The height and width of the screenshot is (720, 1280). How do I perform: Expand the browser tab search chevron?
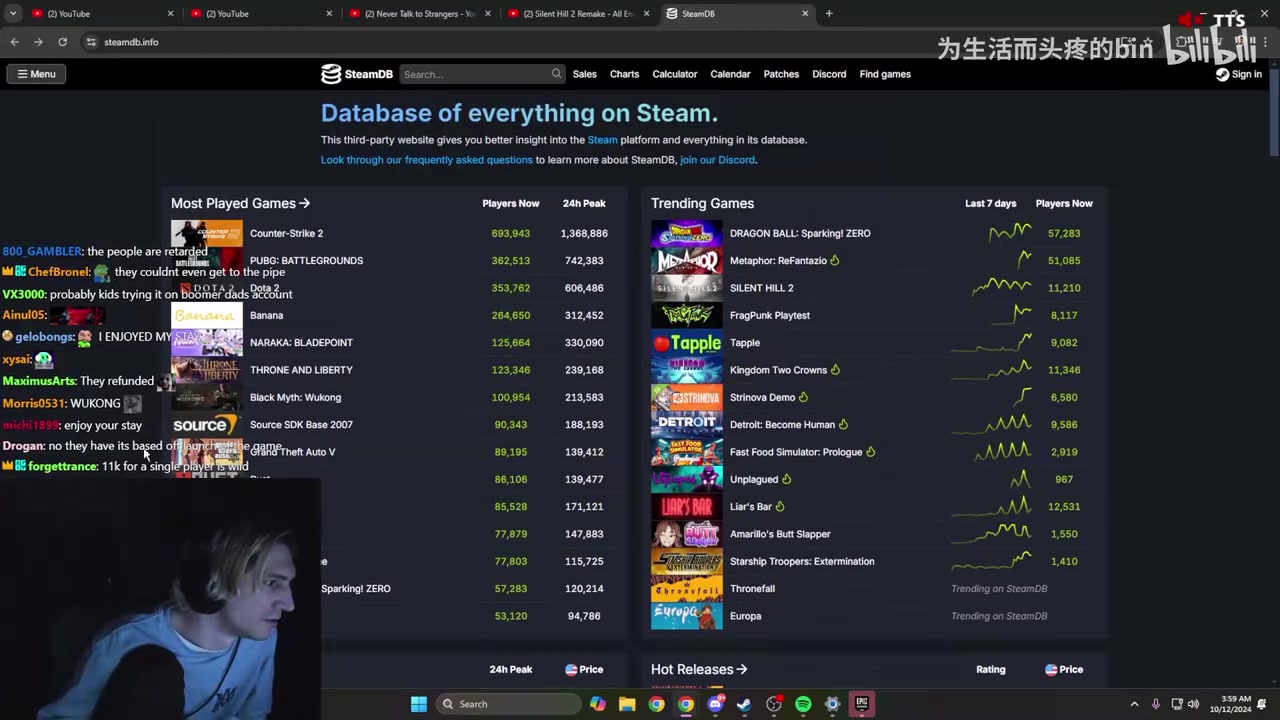click(13, 14)
